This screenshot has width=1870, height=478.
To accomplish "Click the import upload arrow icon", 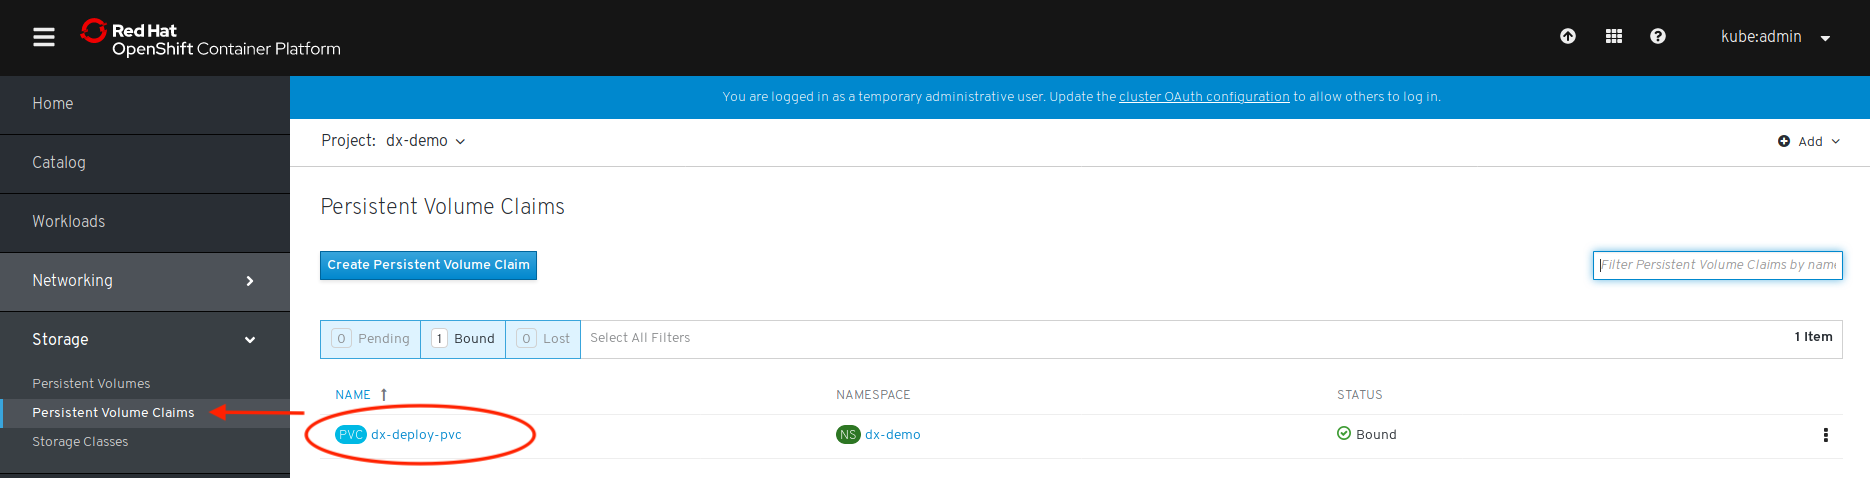I will click(x=1568, y=37).
